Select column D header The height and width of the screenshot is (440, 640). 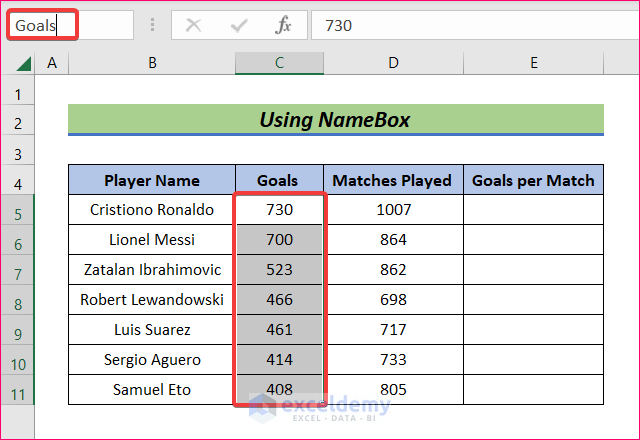pos(393,63)
